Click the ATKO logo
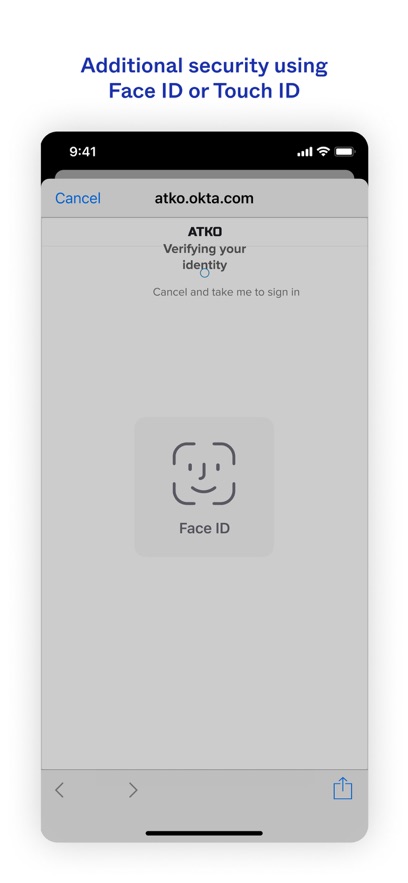 click(x=204, y=232)
